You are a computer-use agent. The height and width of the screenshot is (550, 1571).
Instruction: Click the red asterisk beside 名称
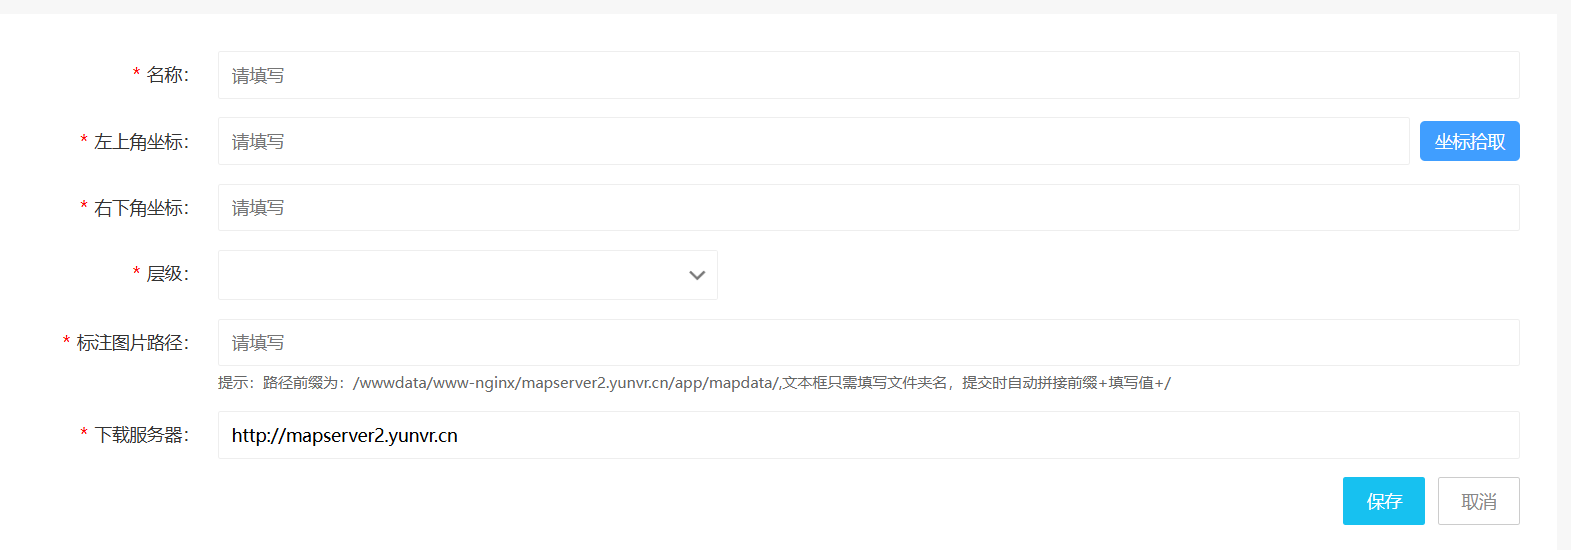[136, 73]
